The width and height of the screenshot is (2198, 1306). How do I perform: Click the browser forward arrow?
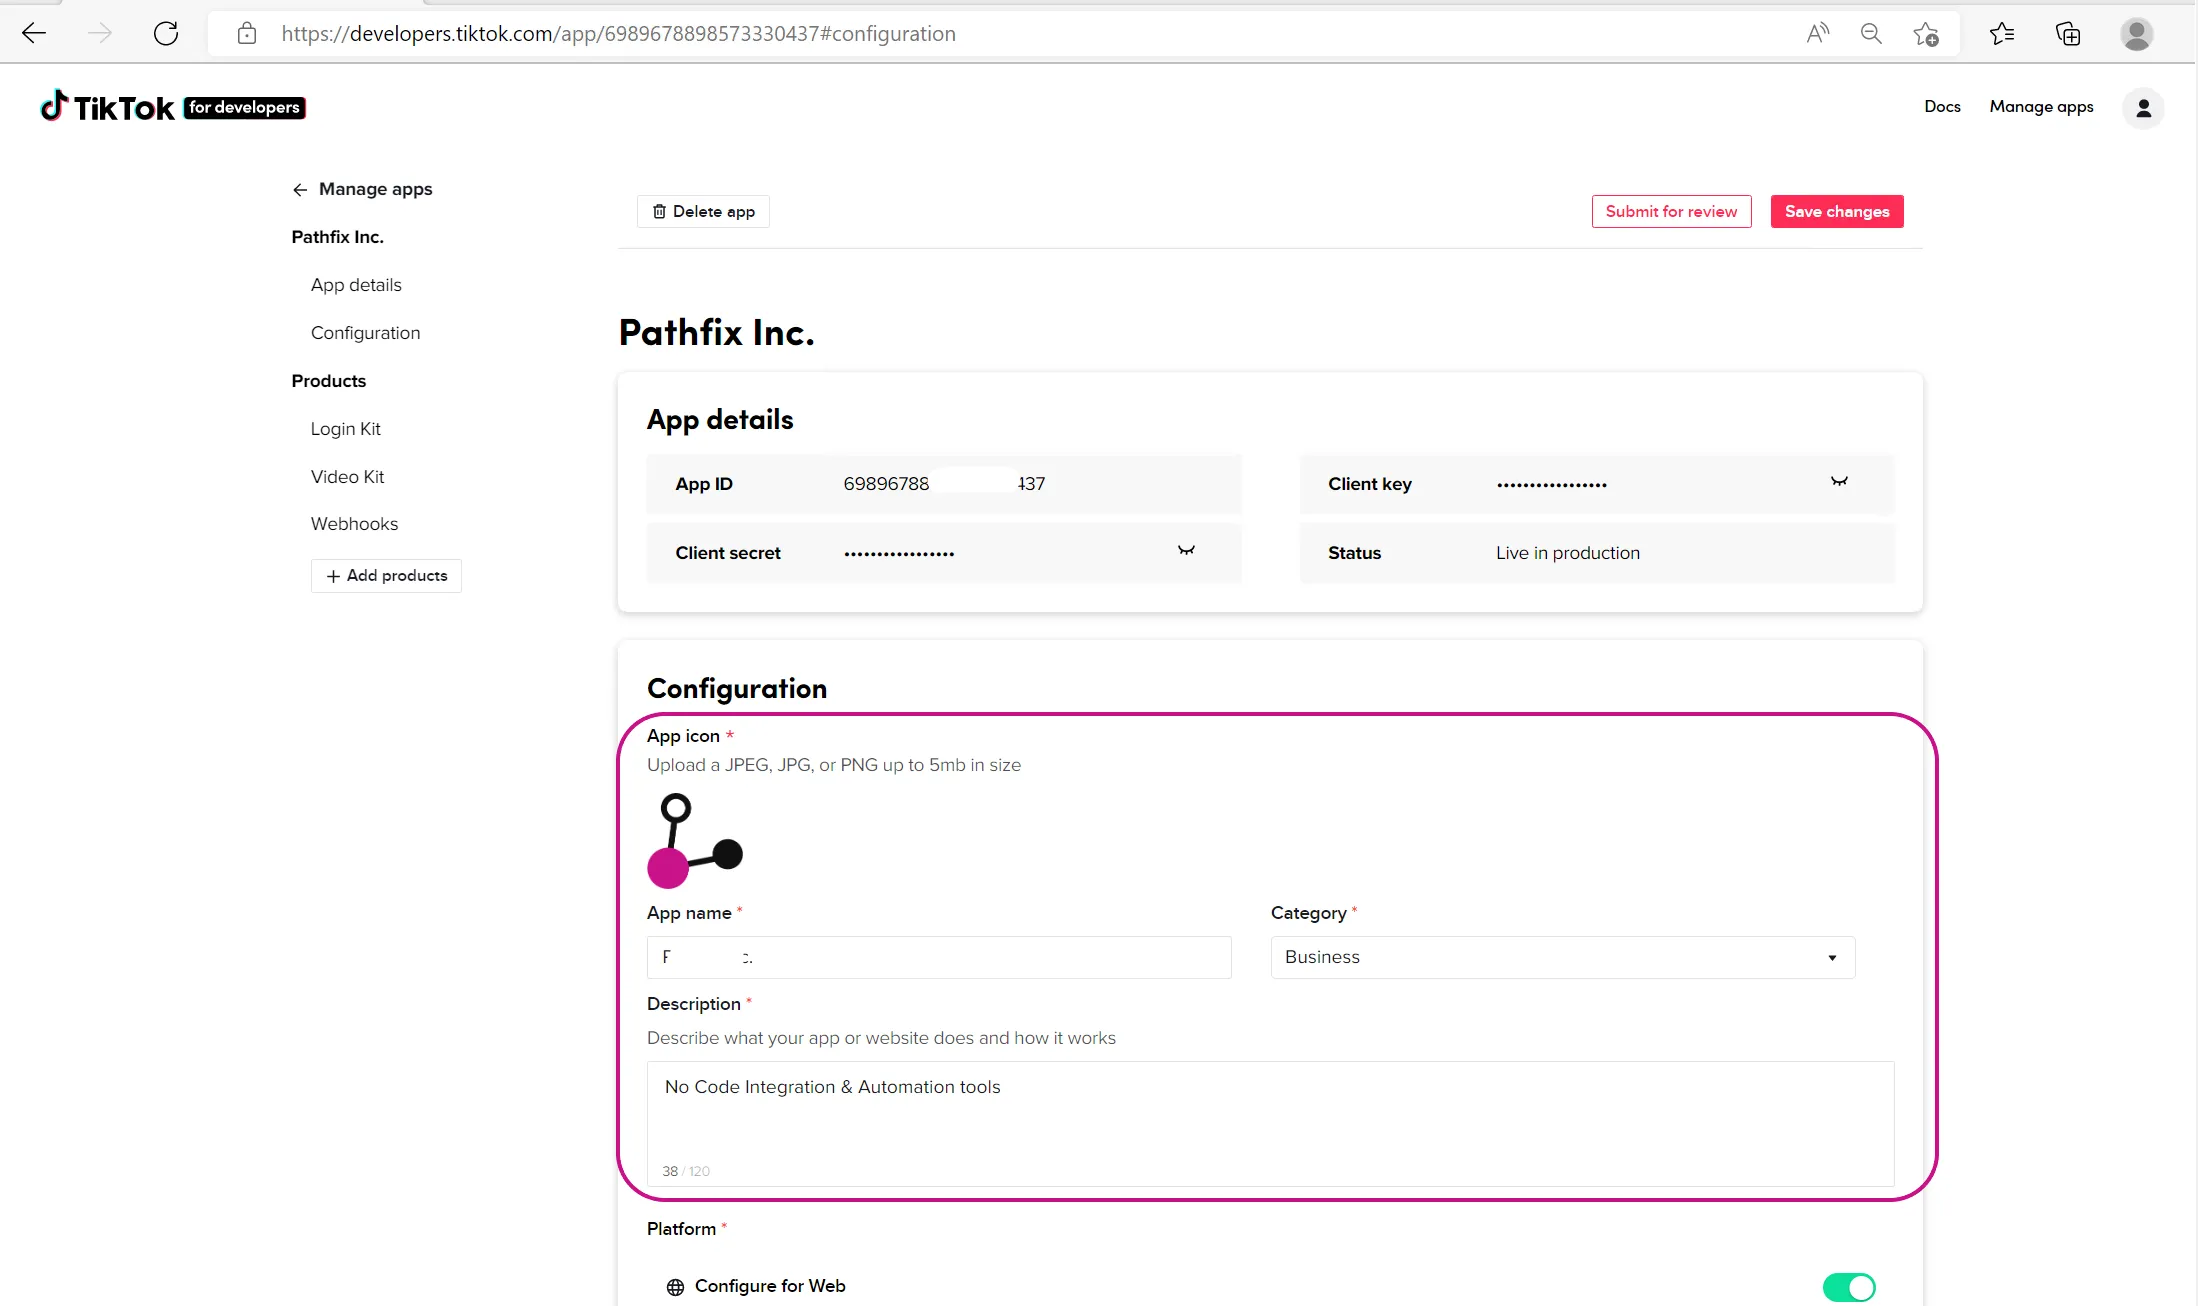coord(100,33)
